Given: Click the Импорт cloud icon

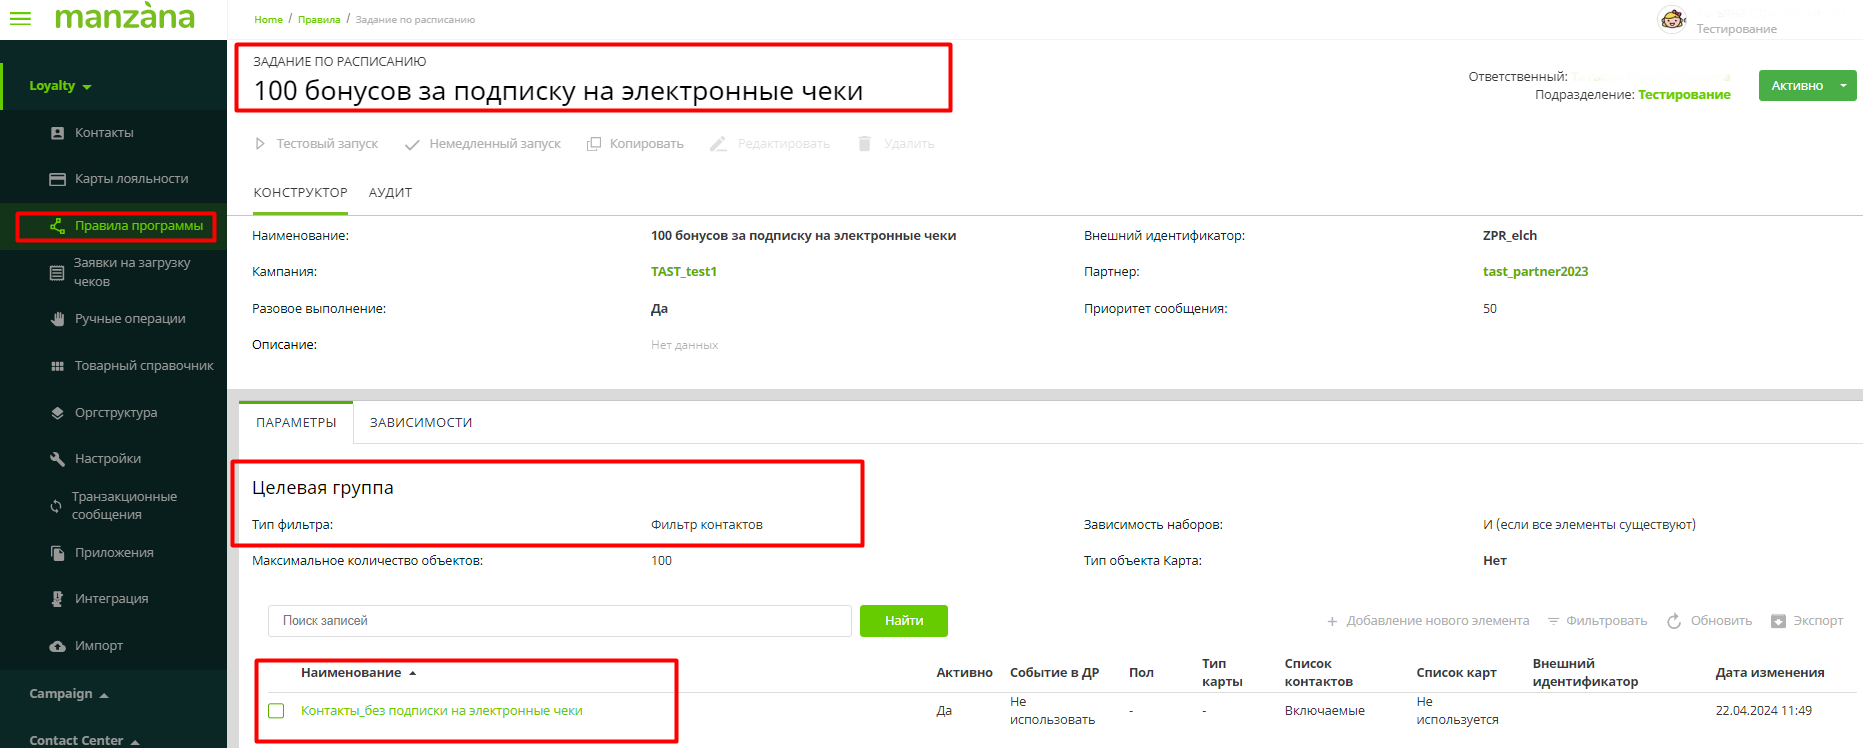Looking at the screenshot, I should tap(57, 646).
